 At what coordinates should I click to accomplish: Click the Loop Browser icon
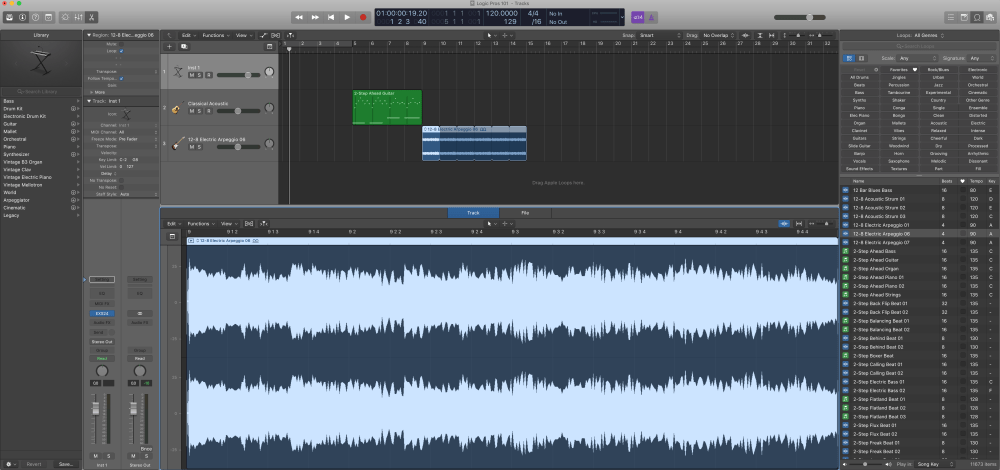click(x=976, y=17)
